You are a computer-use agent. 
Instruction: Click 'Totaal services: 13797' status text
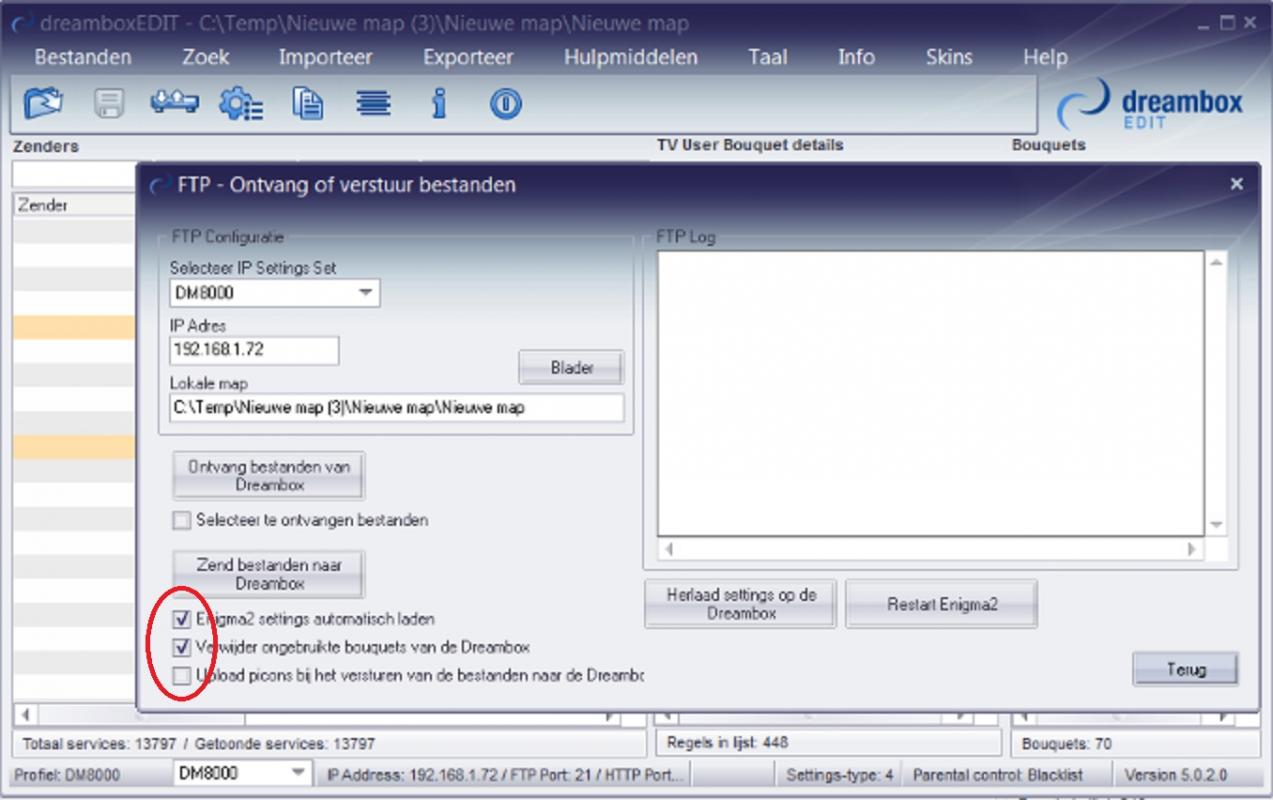point(101,744)
